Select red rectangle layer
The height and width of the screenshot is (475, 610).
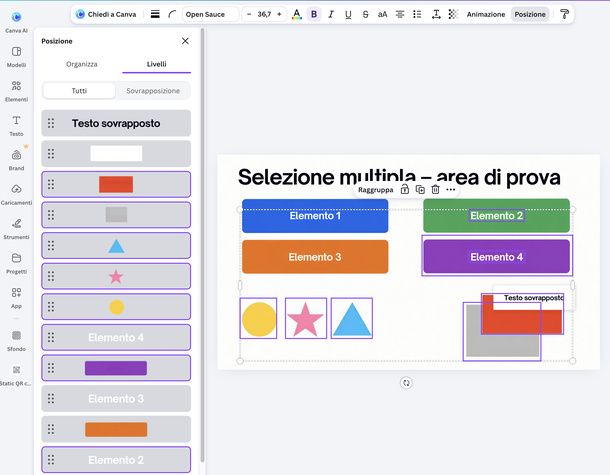pos(116,184)
